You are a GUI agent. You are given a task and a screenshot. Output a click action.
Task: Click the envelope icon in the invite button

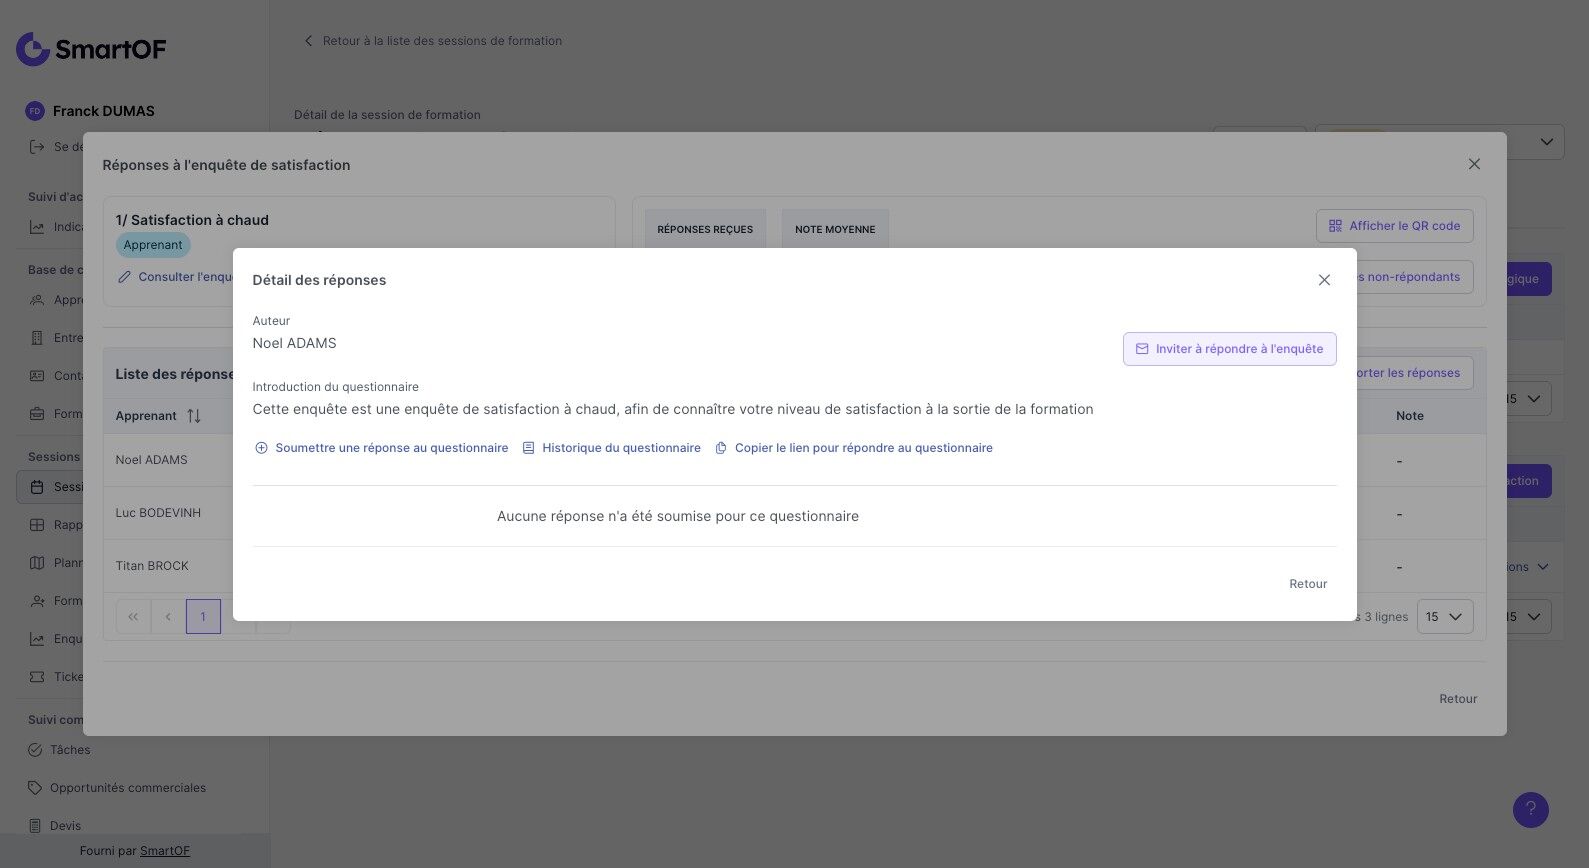(1142, 349)
